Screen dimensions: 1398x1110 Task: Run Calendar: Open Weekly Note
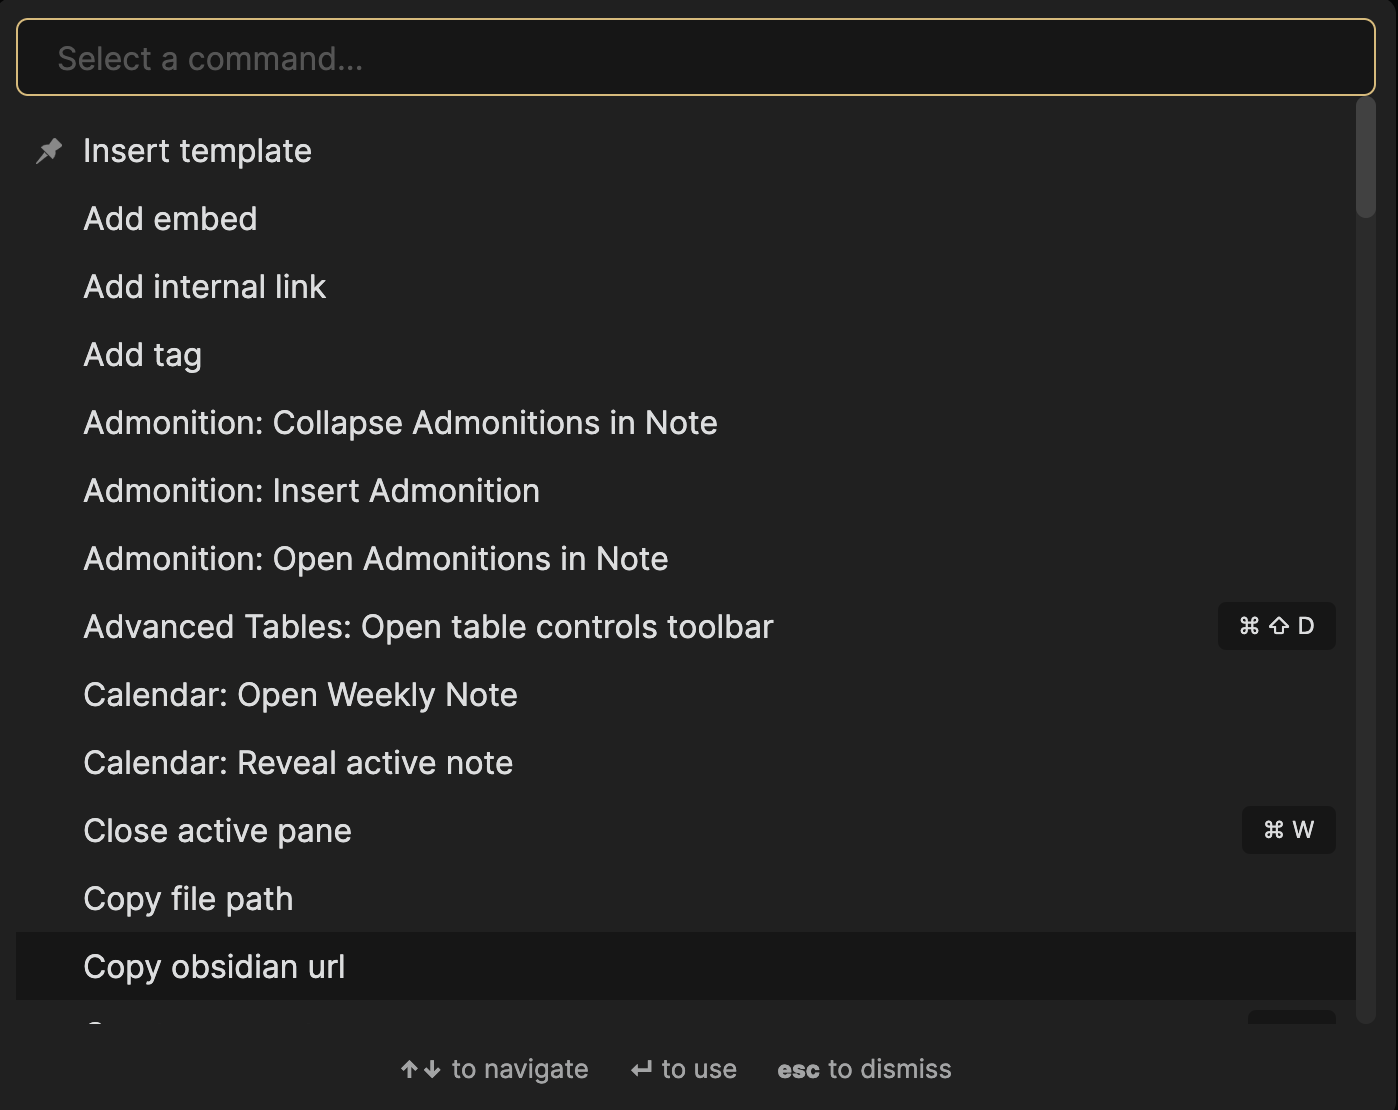(x=686, y=695)
